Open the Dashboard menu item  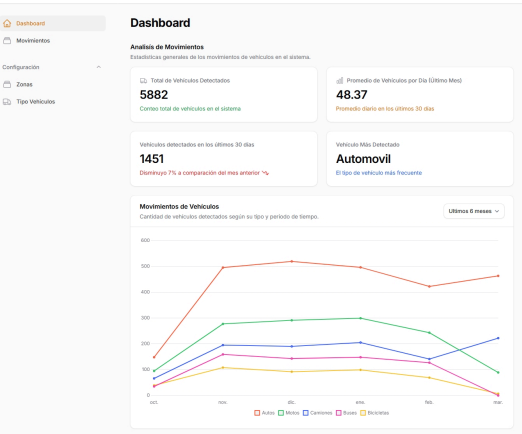click(53, 23)
